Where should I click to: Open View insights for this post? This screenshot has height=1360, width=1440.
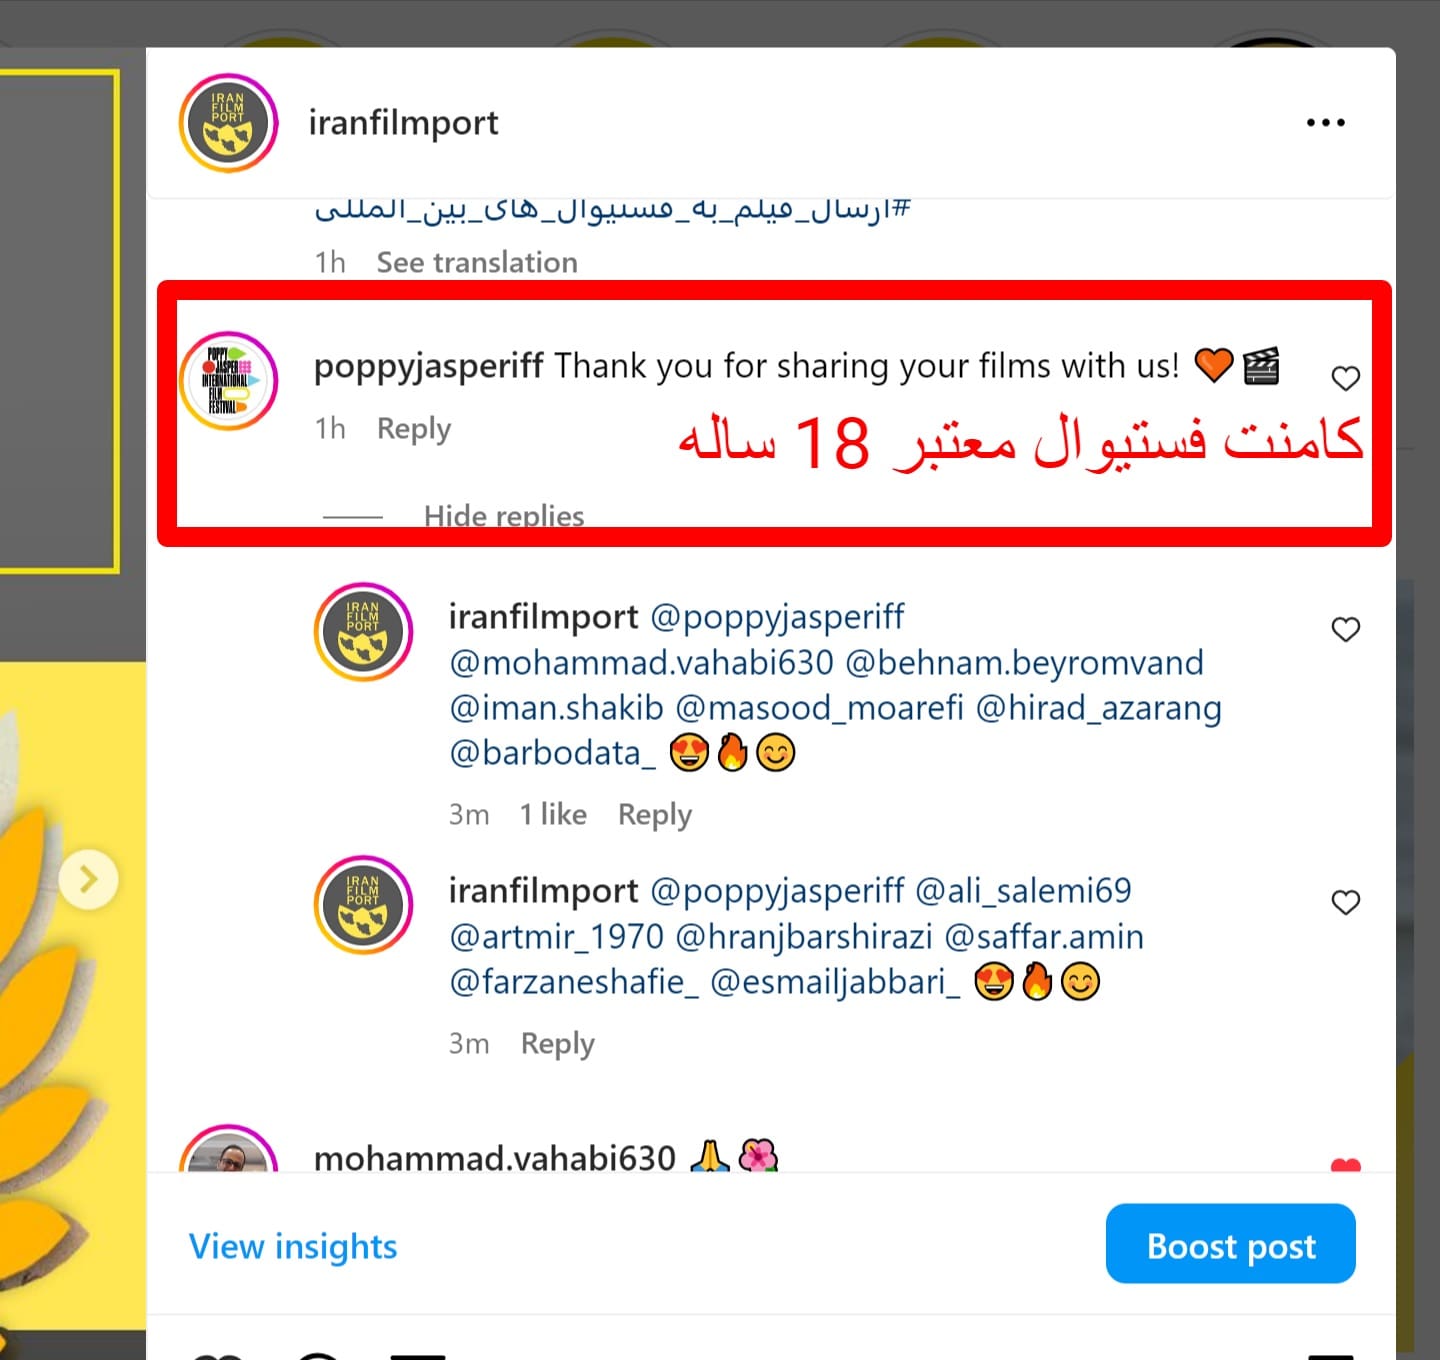(x=293, y=1246)
